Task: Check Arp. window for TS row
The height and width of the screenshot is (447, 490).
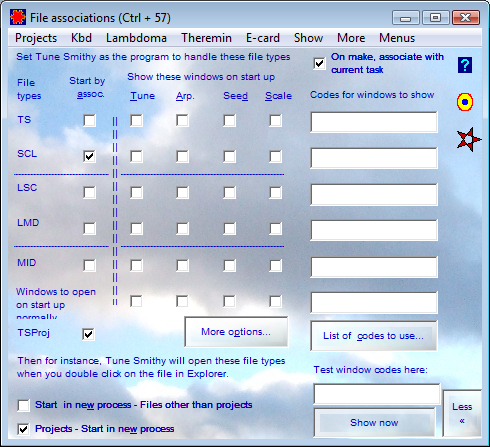Action: click(x=182, y=120)
